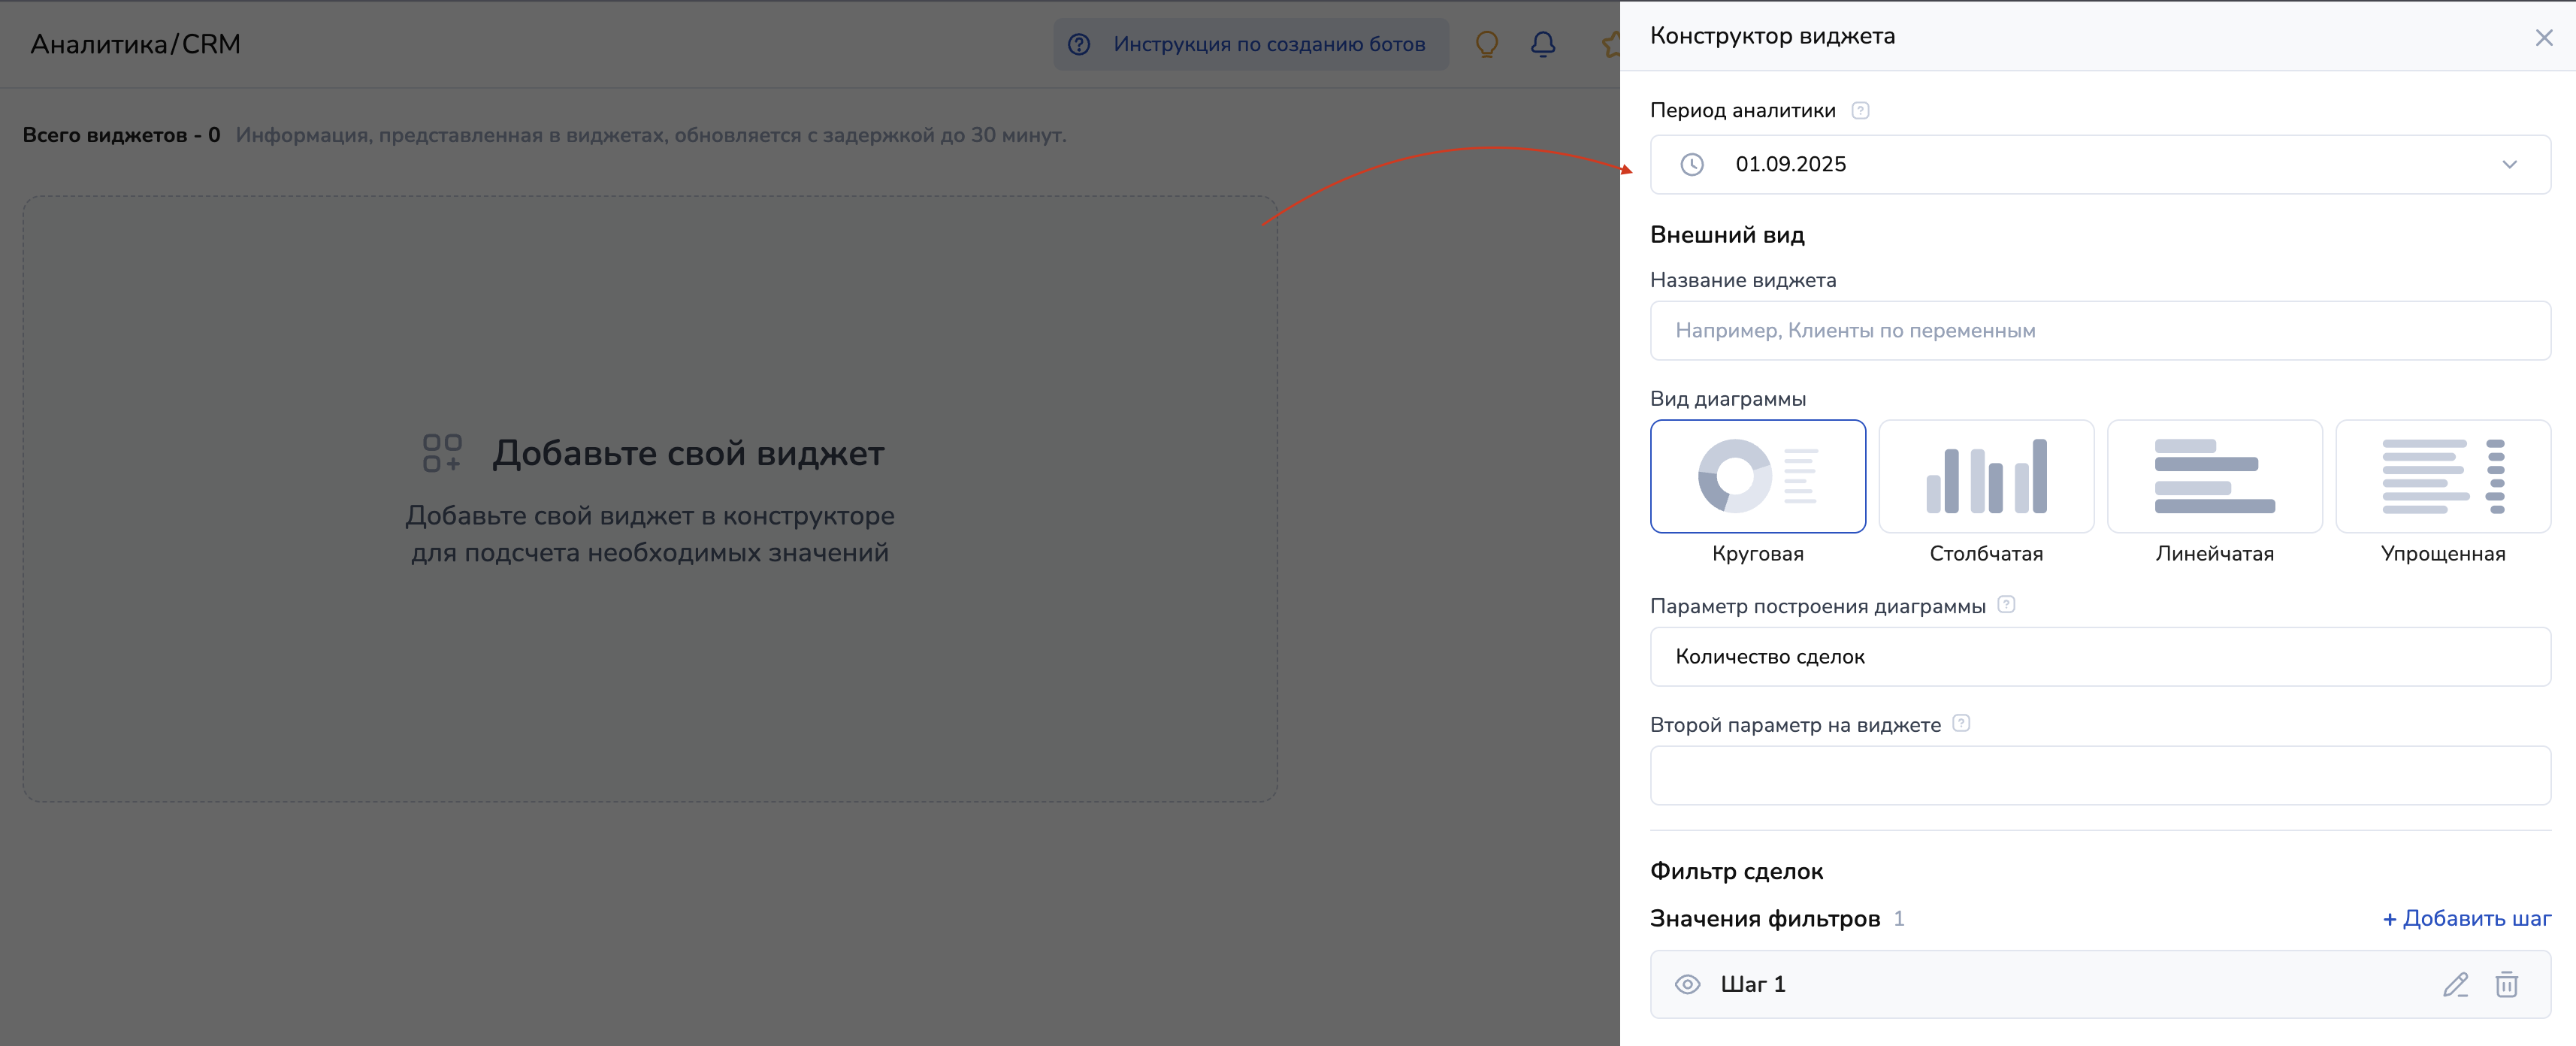
Task: Click the lightbulb ideas icon in header
Action: click(x=1487, y=44)
